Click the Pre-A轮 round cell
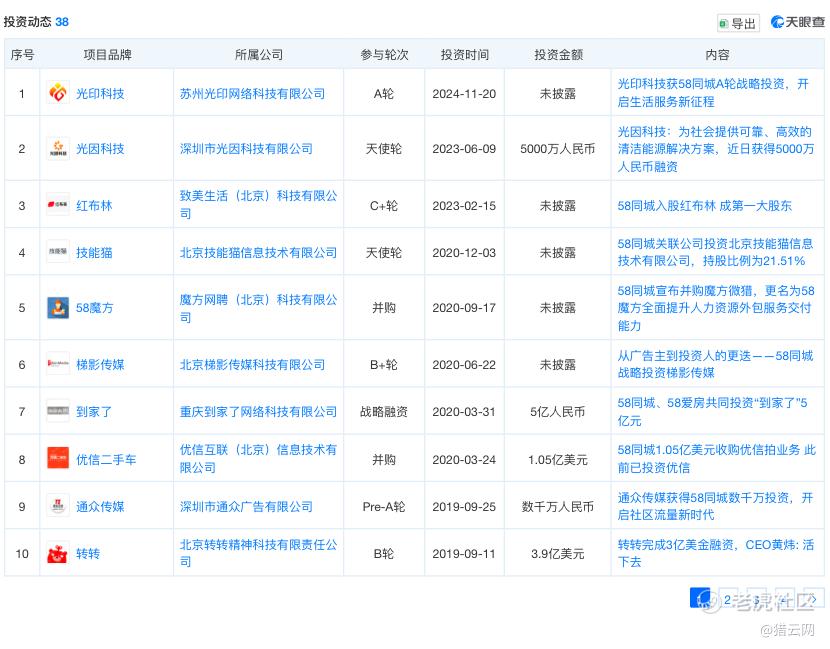 point(384,507)
